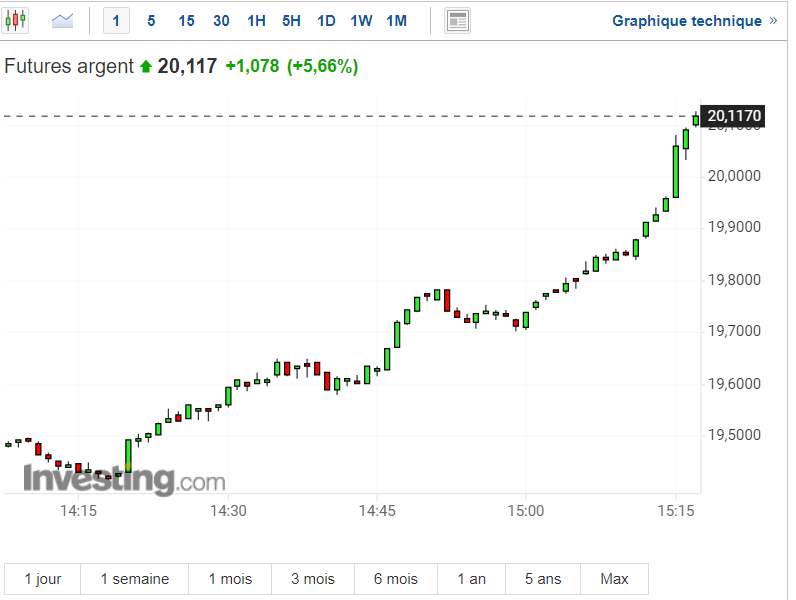Select the 5 minute interval
Screen dimensions: 796x600
pos(151,21)
